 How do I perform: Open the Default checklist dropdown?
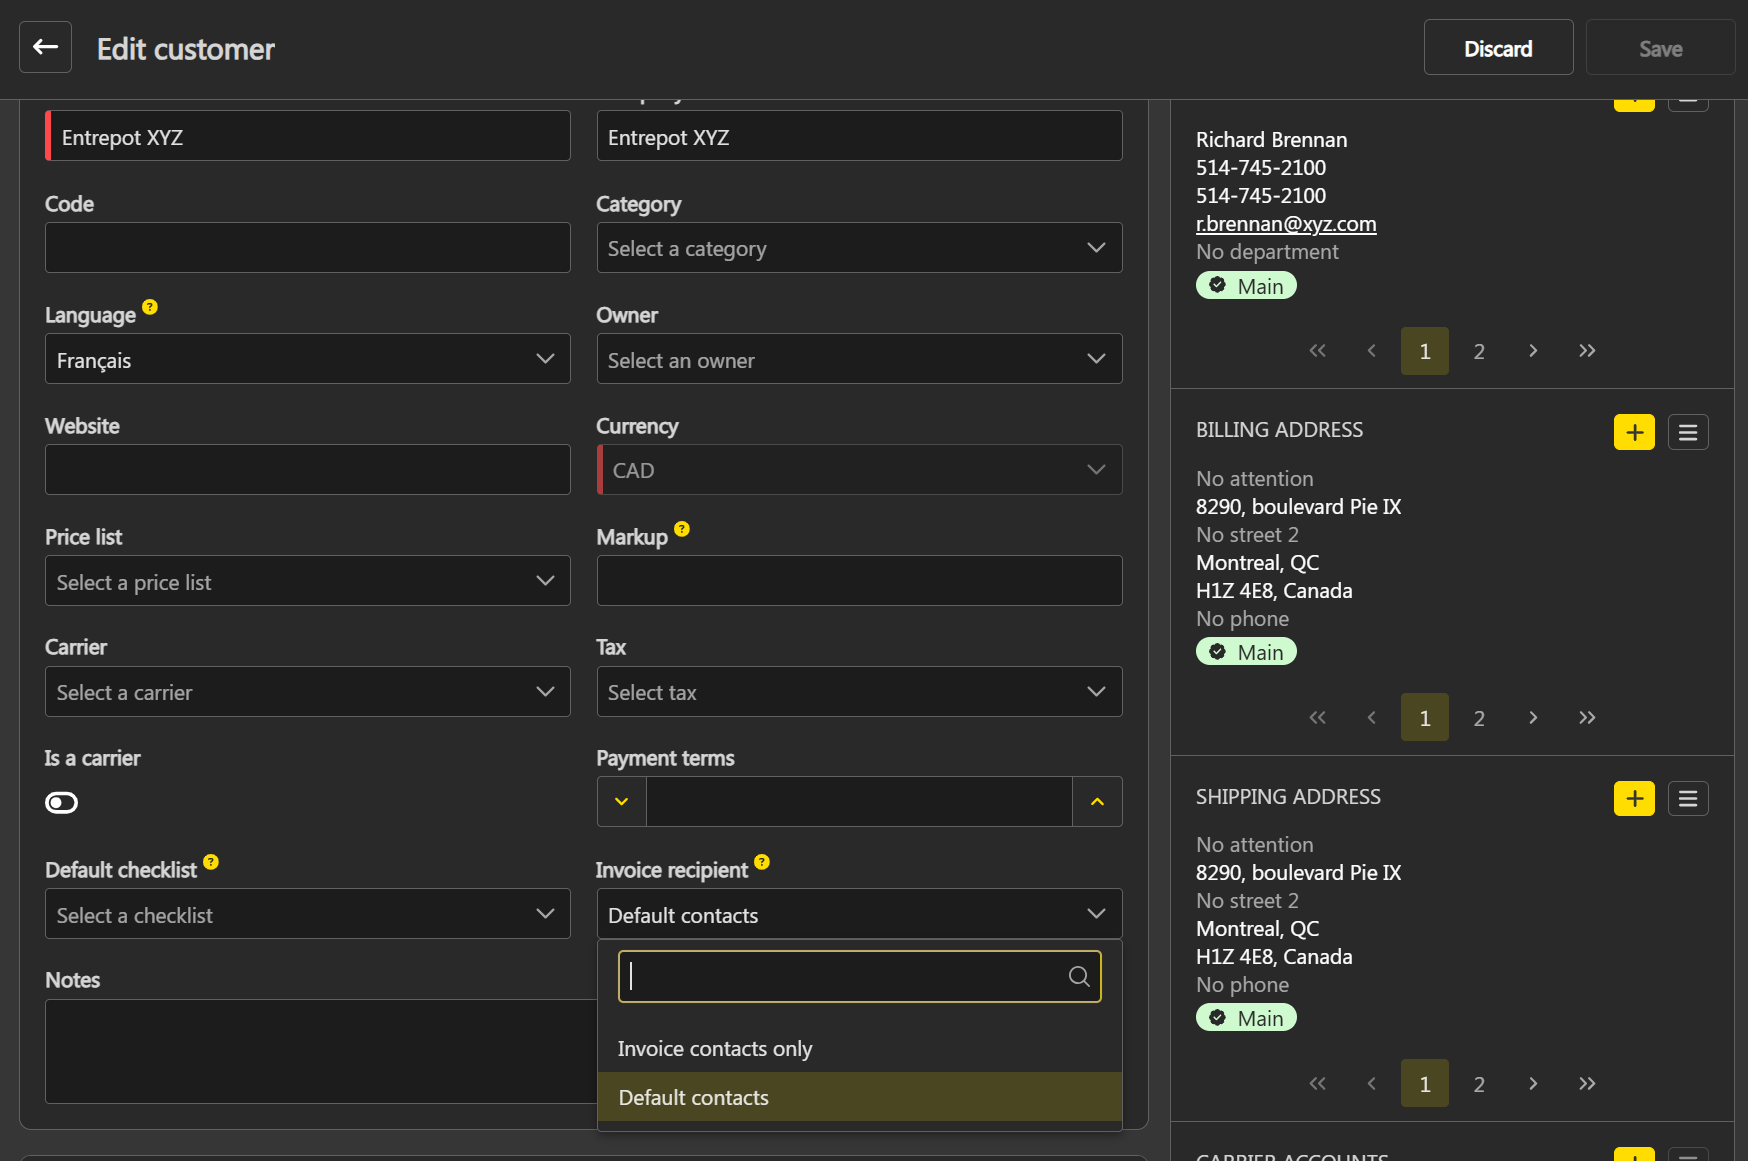(x=307, y=914)
